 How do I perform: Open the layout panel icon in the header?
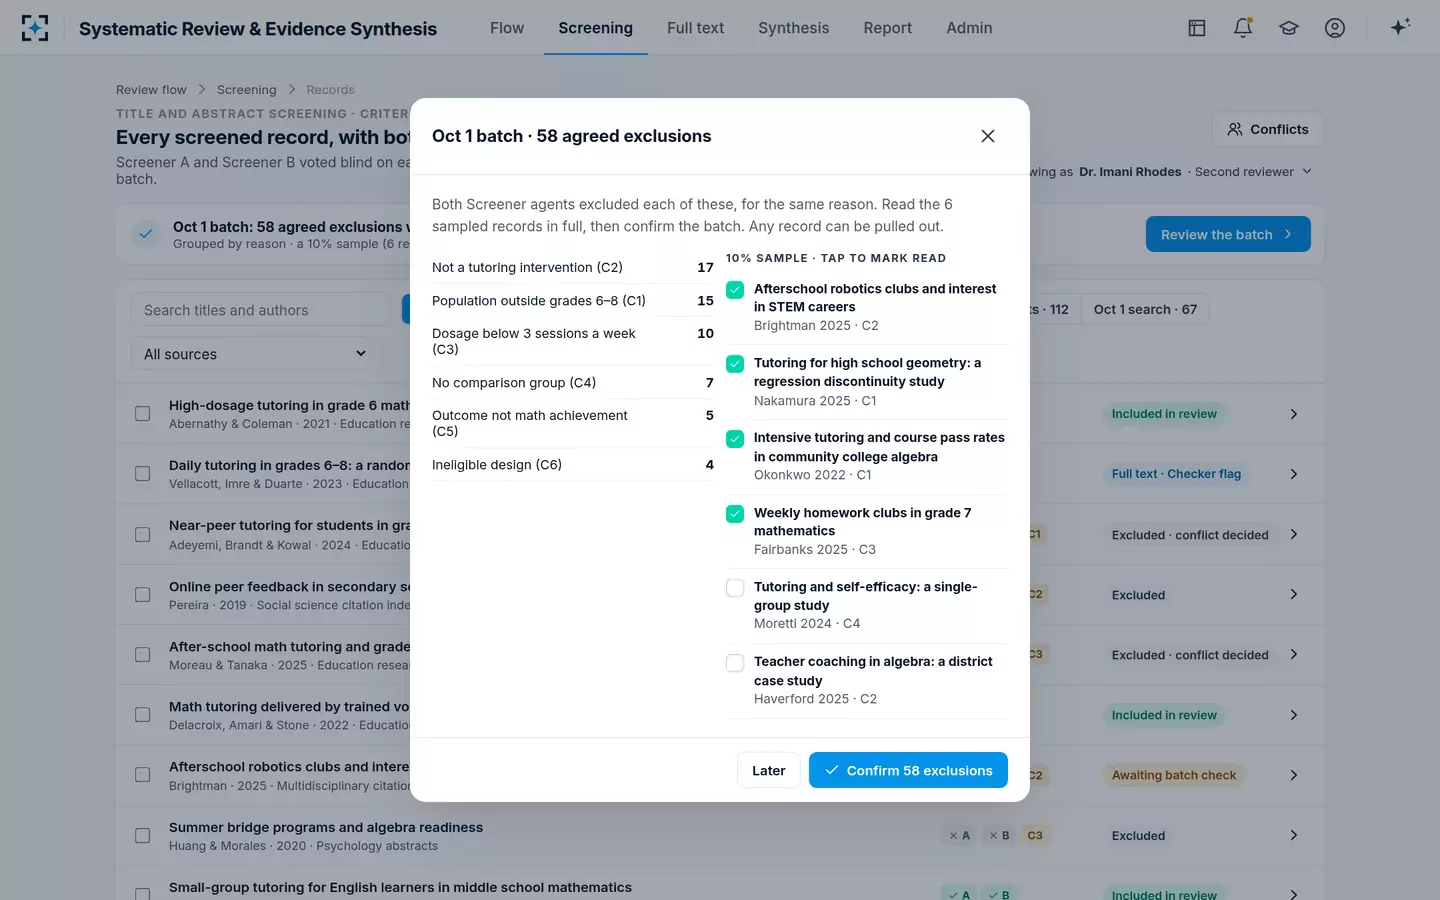(x=1197, y=28)
